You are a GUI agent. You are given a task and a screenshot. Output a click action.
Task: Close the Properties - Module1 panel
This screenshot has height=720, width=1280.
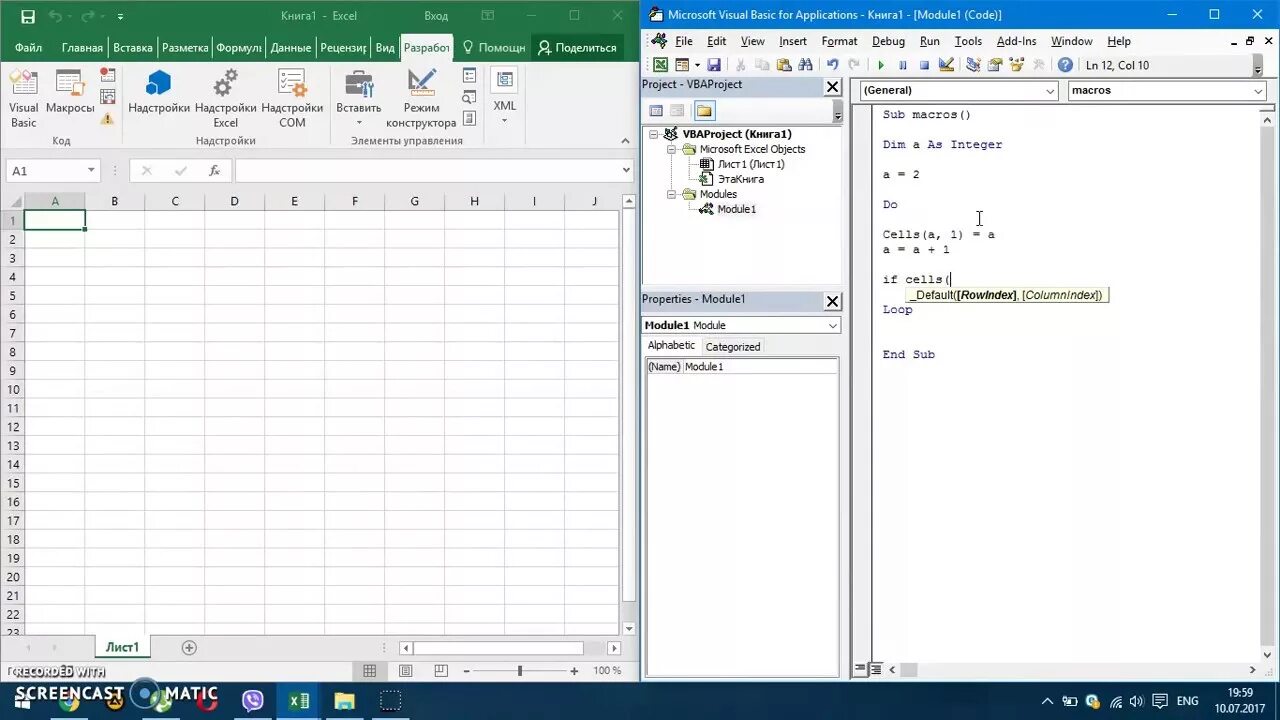[x=832, y=301]
